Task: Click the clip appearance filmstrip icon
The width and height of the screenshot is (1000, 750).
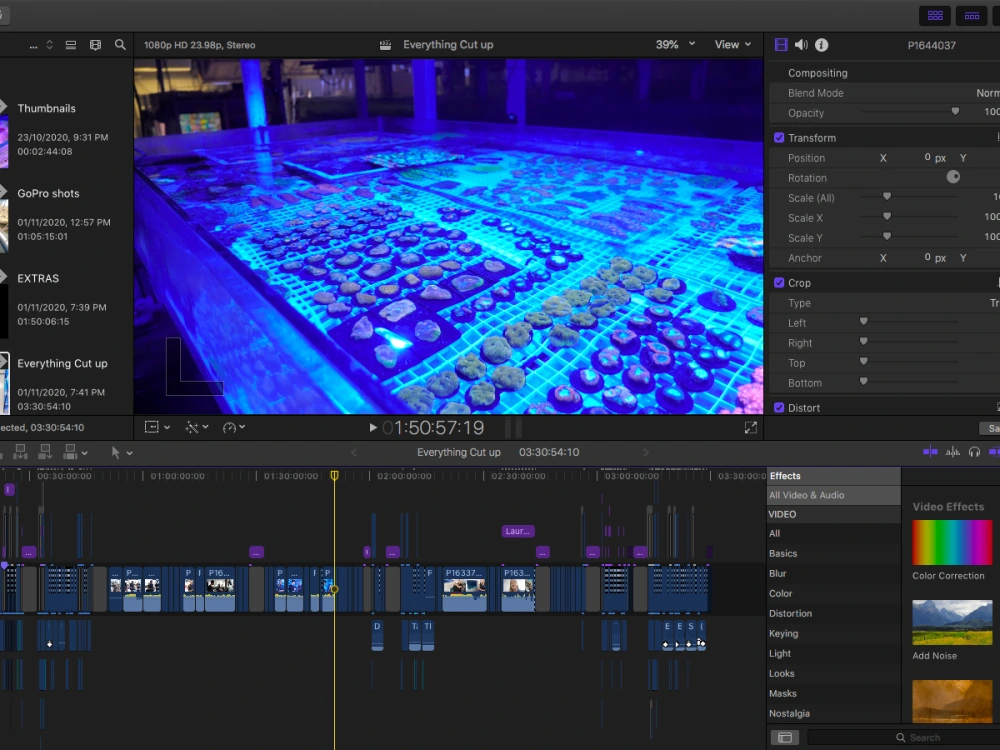Action: click(x=95, y=45)
